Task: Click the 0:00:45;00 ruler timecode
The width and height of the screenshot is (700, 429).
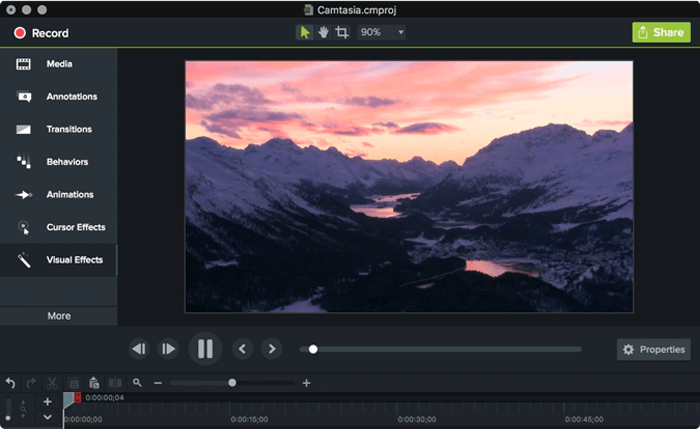Action: click(584, 420)
